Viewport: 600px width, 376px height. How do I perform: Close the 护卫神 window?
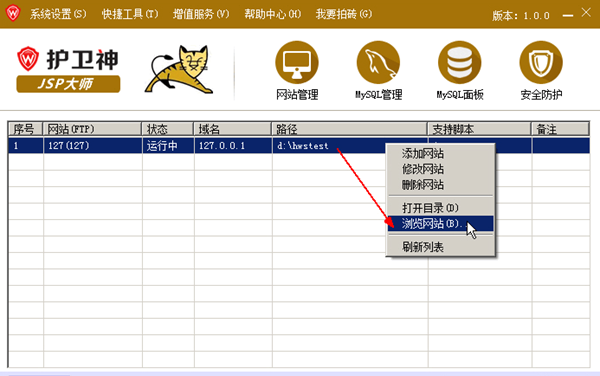586,13
